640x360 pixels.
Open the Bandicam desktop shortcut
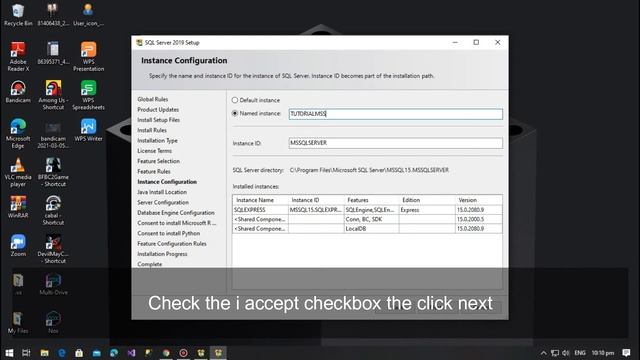point(18,91)
